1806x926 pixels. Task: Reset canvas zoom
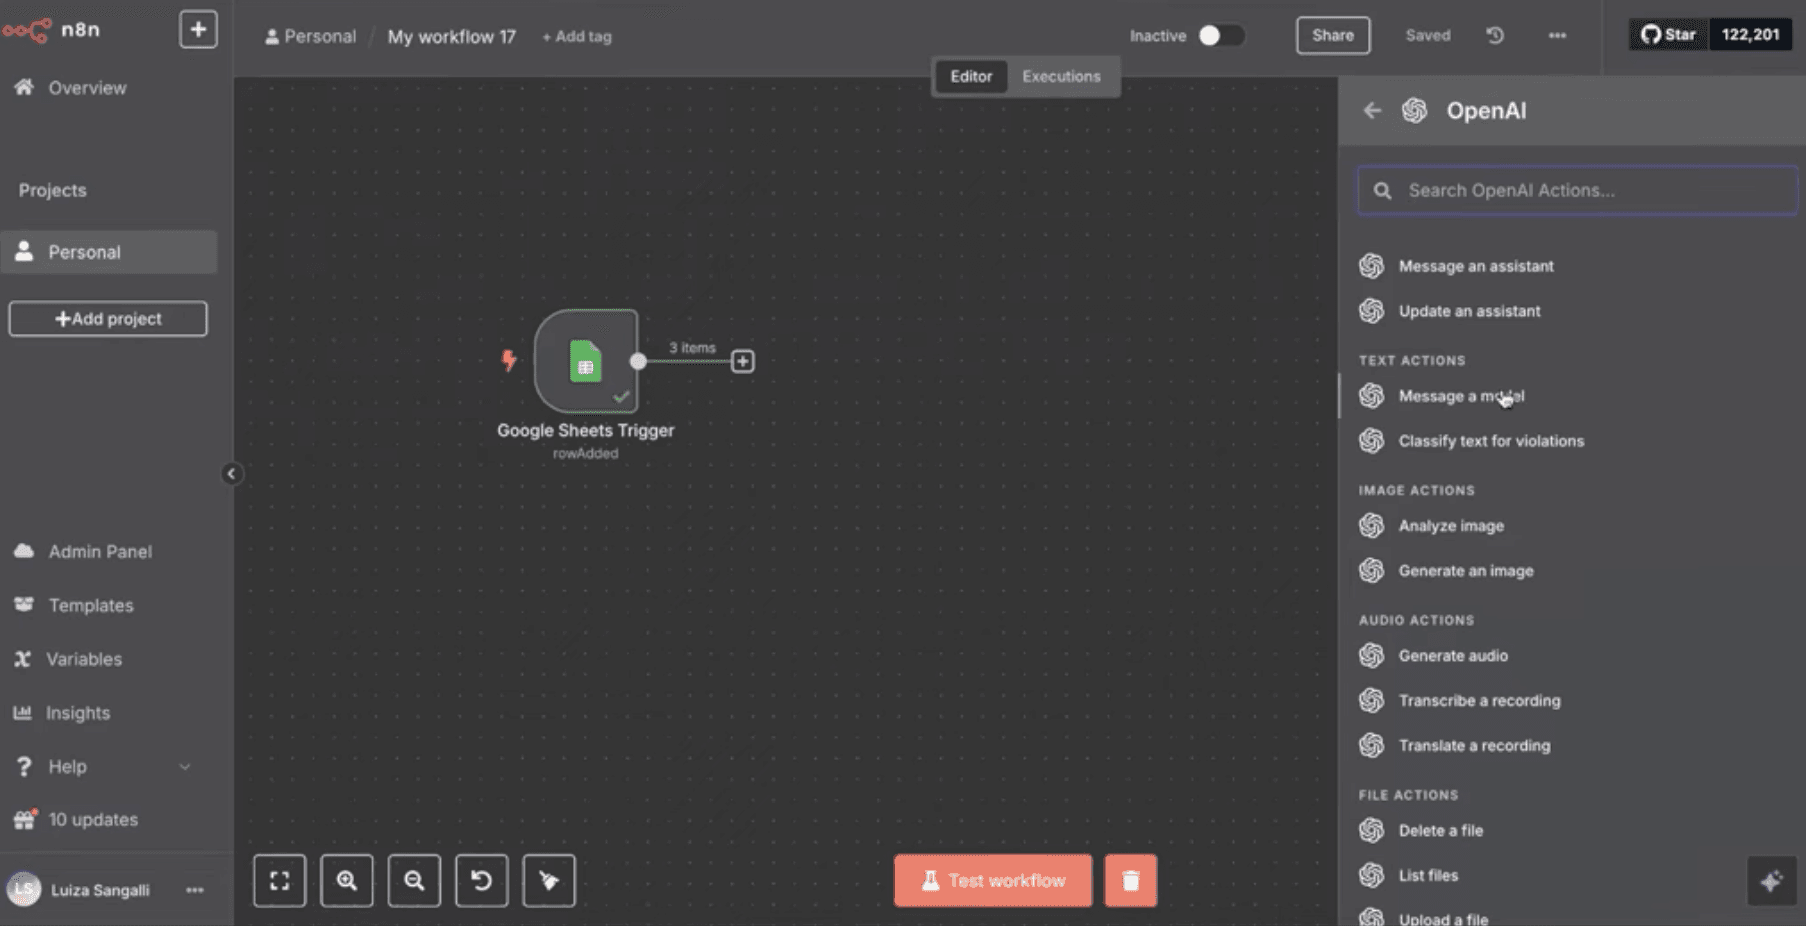click(482, 881)
